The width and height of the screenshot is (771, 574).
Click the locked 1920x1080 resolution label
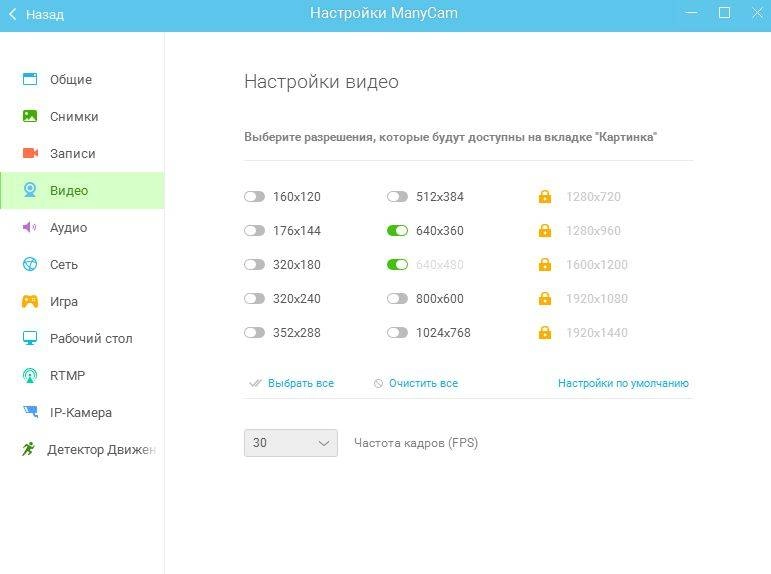point(597,299)
